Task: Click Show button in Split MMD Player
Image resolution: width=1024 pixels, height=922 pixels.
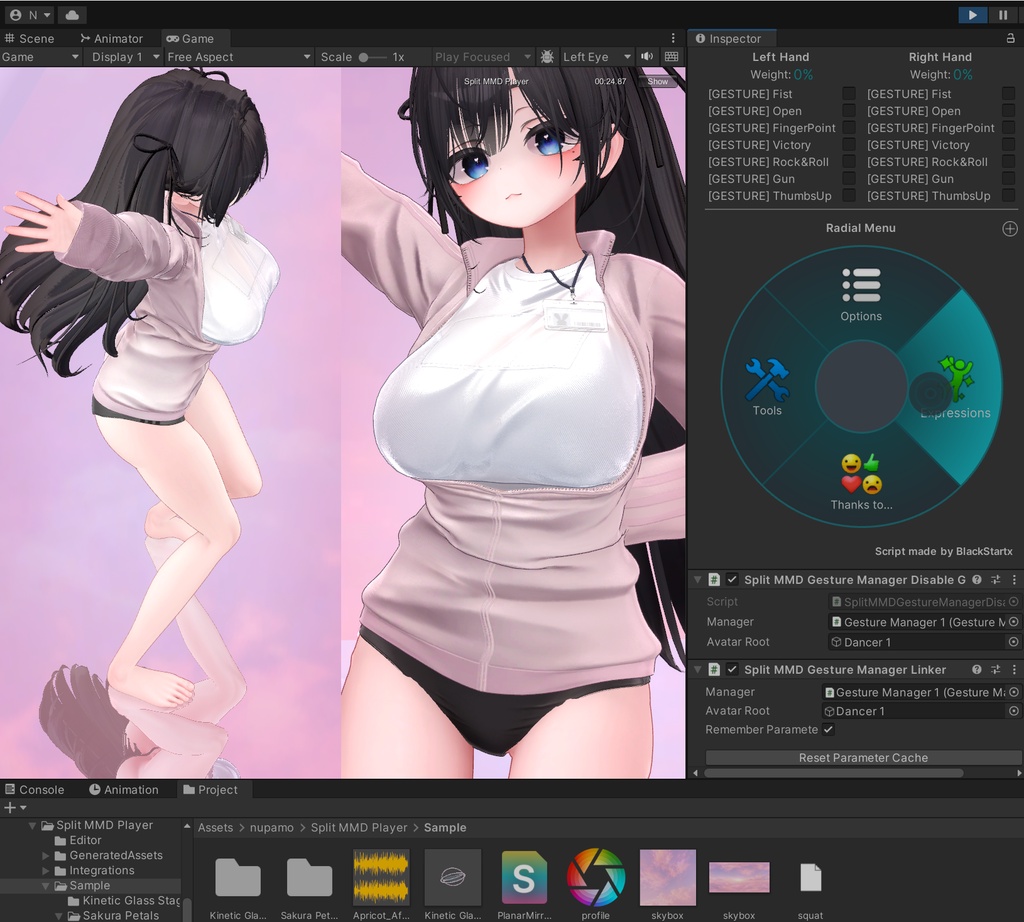Action: (x=658, y=82)
